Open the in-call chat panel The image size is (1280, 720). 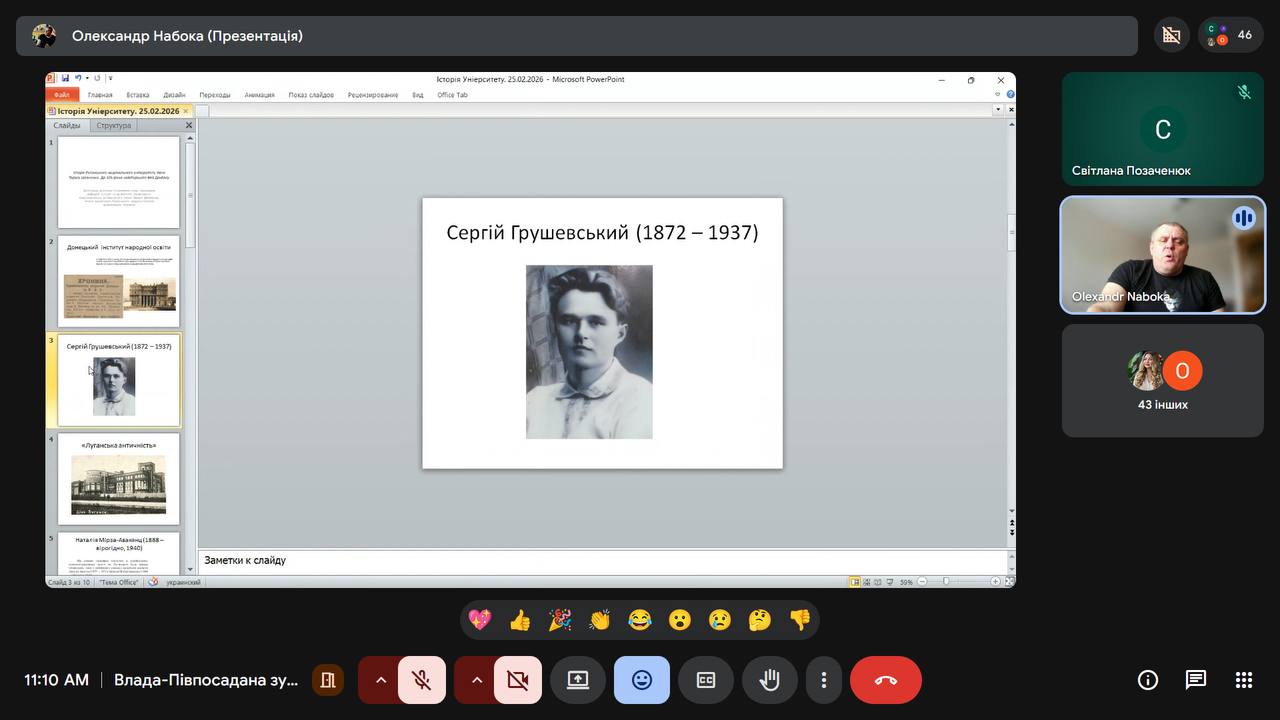(x=1195, y=680)
